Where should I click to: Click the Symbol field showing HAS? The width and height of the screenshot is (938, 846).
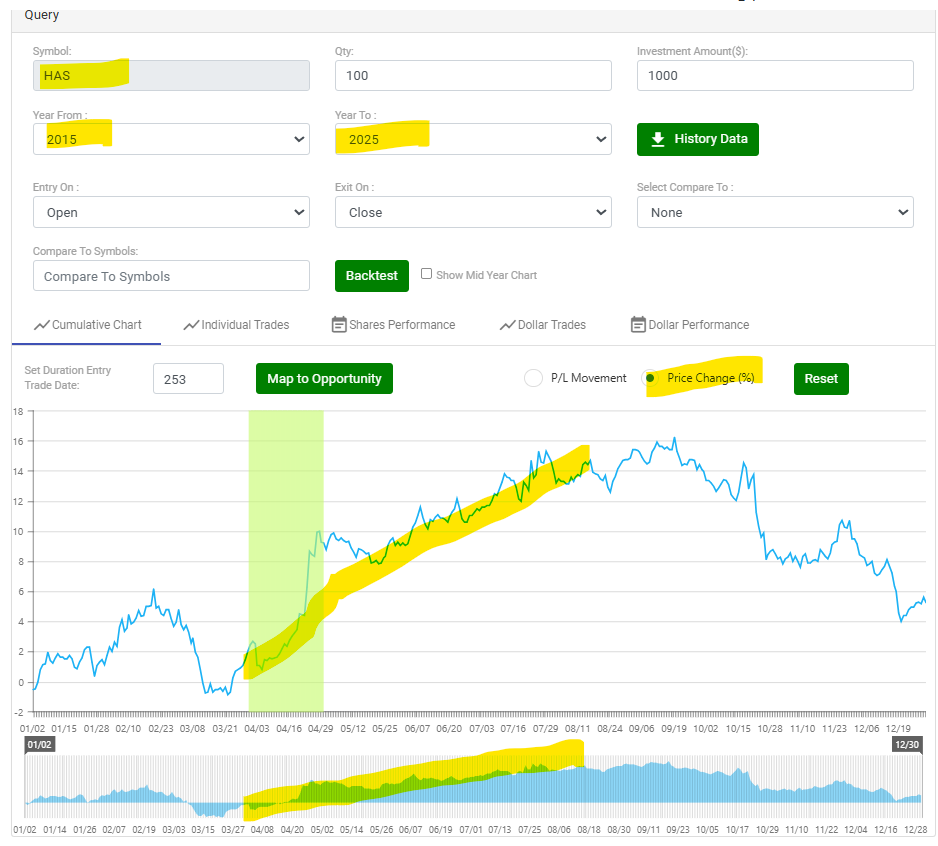[x=171, y=75]
